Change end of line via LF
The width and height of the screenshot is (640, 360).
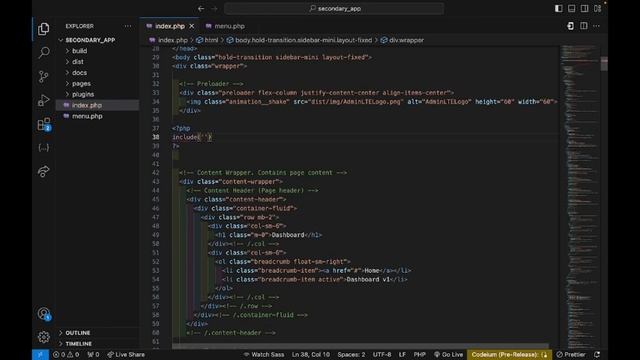click(402, 355)
